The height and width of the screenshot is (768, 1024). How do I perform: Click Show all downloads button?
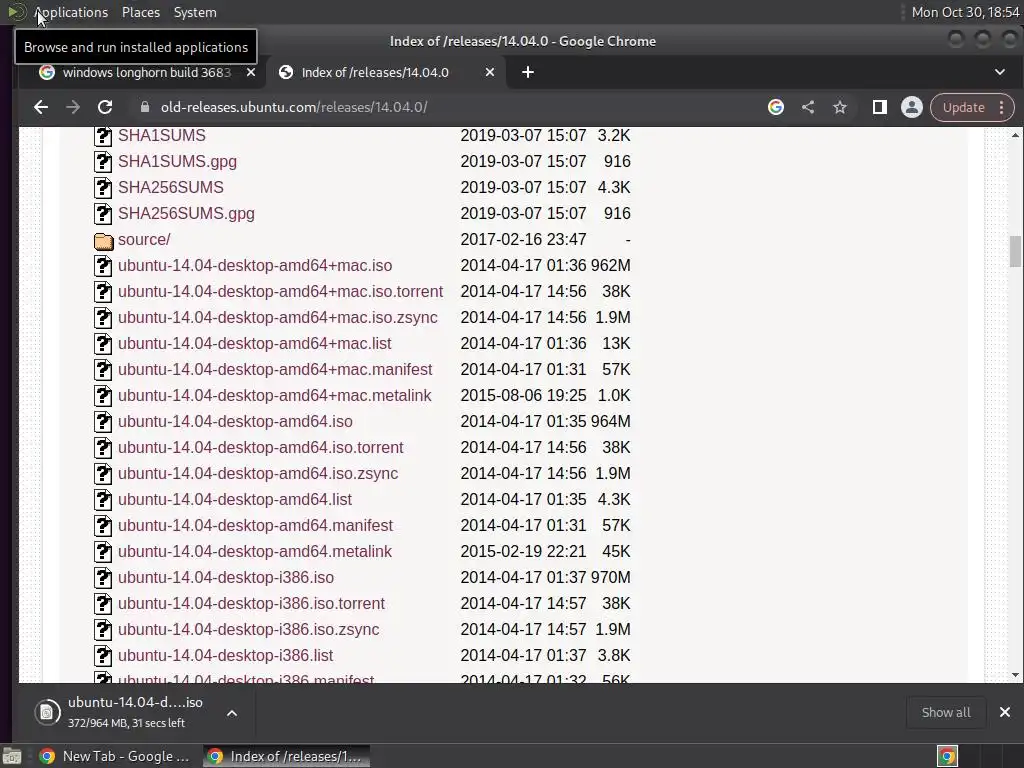click(946, 712)
